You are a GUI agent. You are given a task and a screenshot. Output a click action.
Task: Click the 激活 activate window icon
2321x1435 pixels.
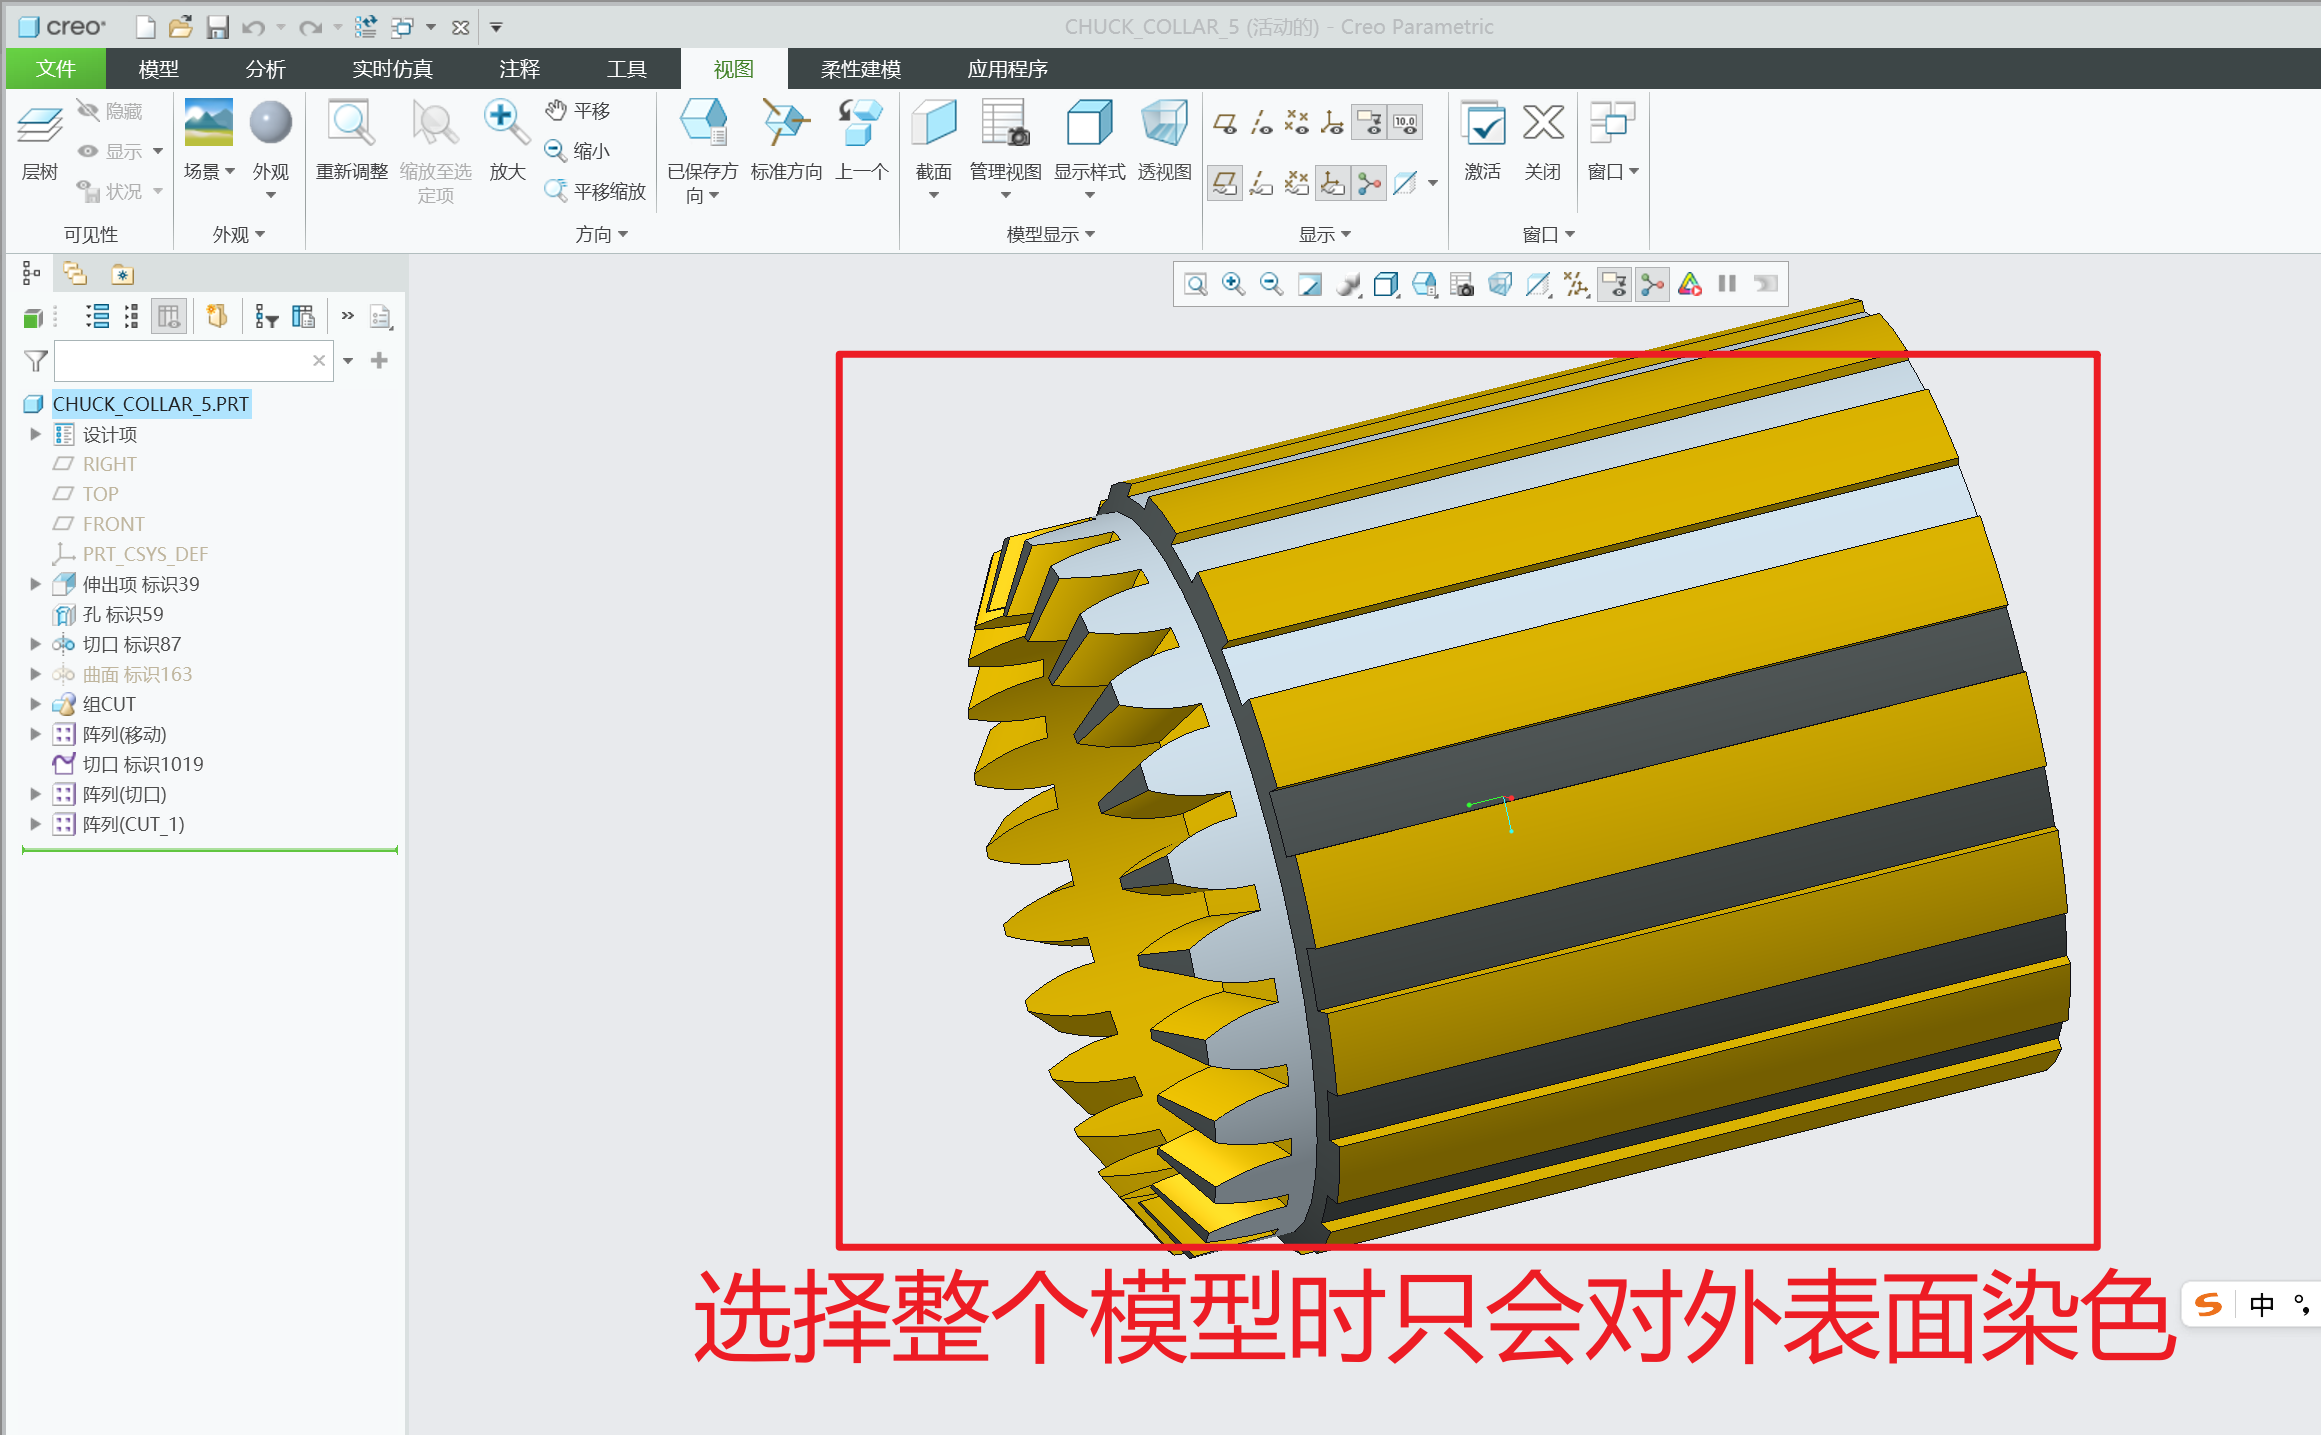[1482, 125]
